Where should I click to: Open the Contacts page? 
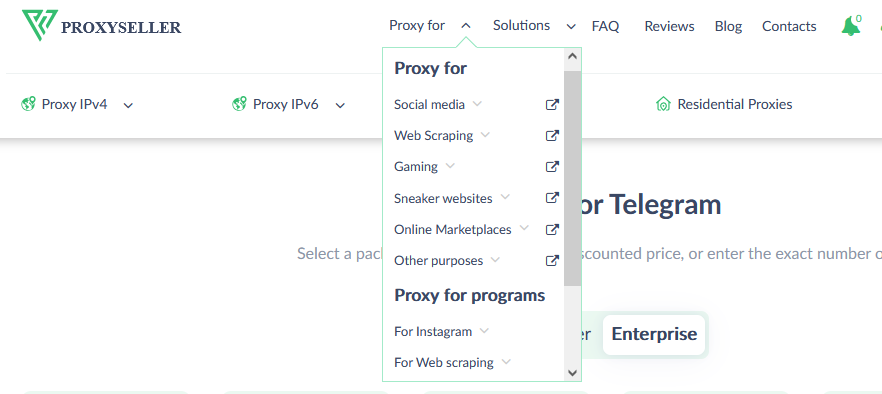pos(789,26)
